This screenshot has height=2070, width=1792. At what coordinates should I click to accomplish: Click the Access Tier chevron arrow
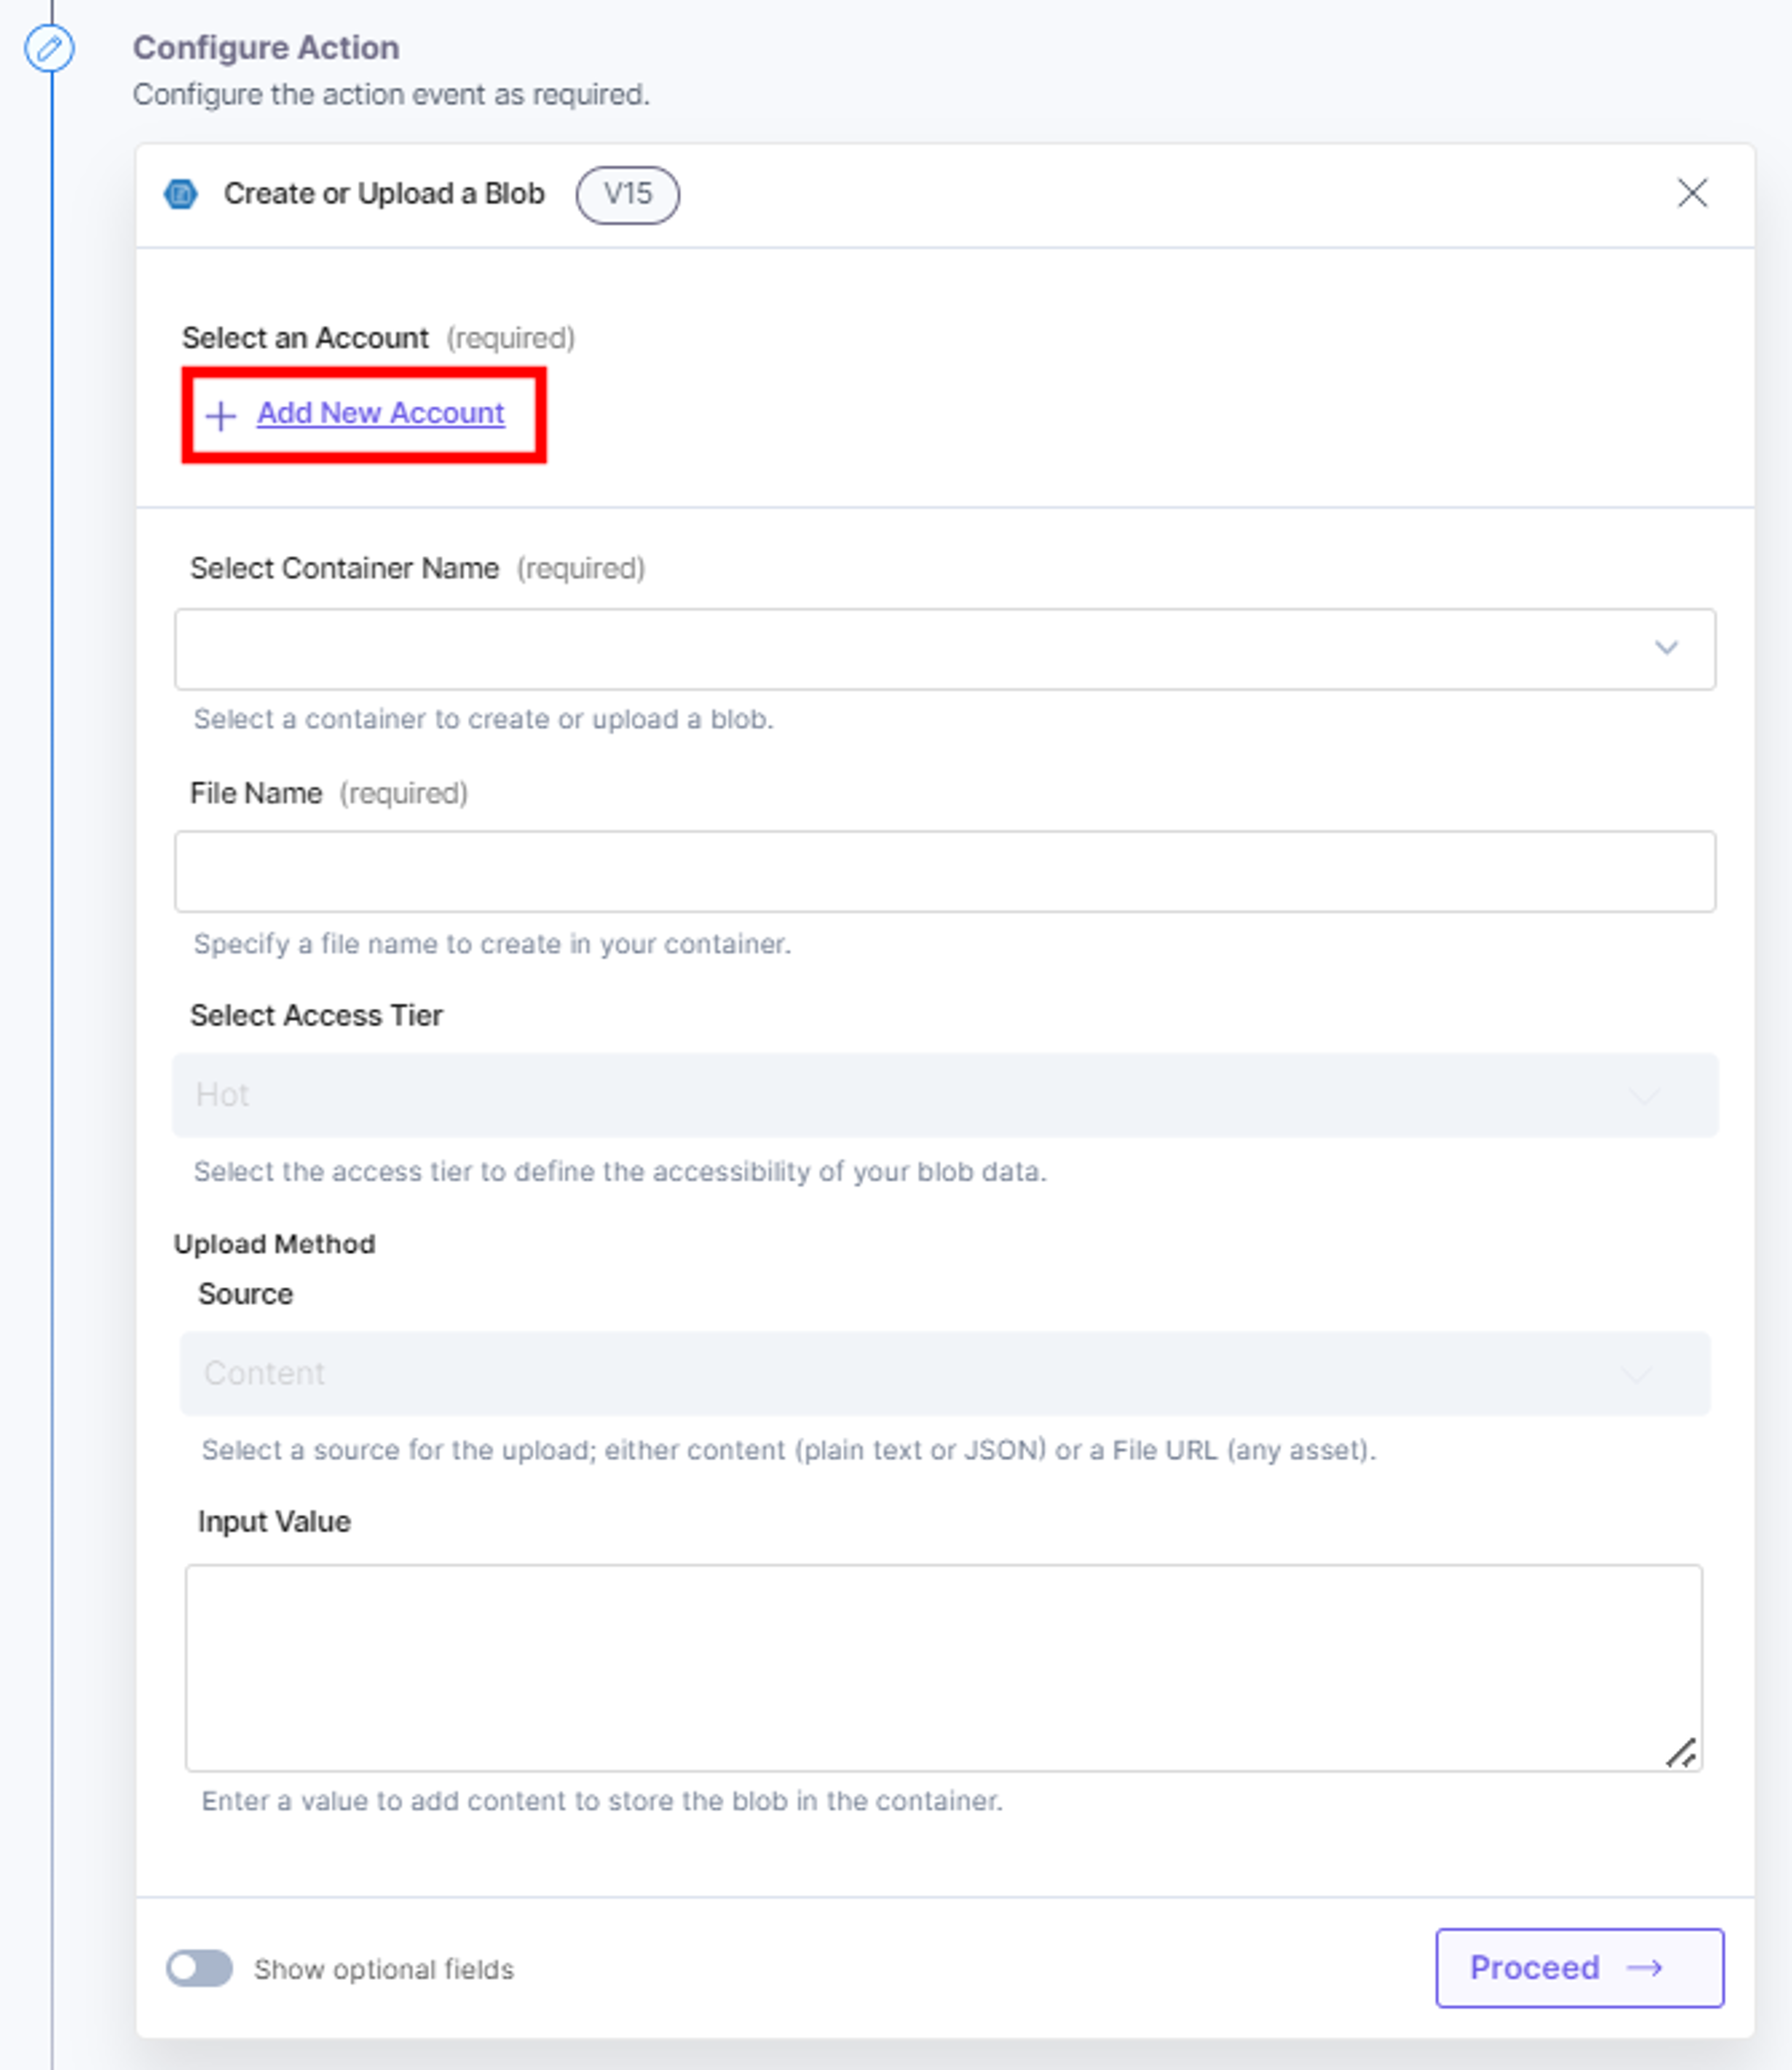(1645, 1096)
